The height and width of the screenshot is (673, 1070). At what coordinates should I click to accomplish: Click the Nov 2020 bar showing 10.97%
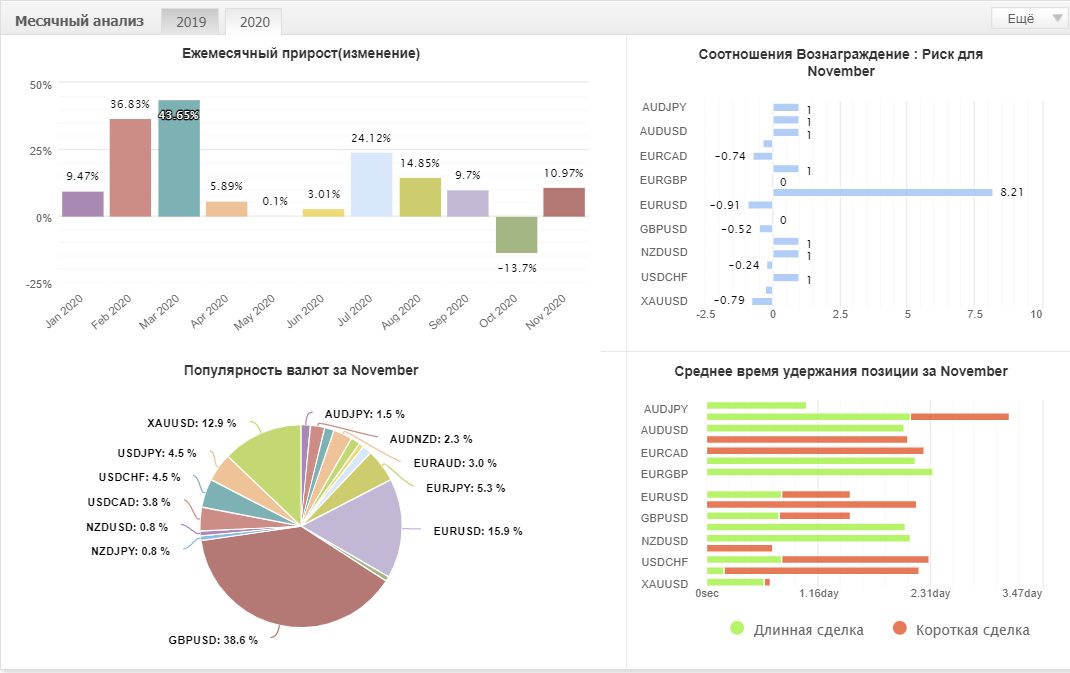pos(564,202)
